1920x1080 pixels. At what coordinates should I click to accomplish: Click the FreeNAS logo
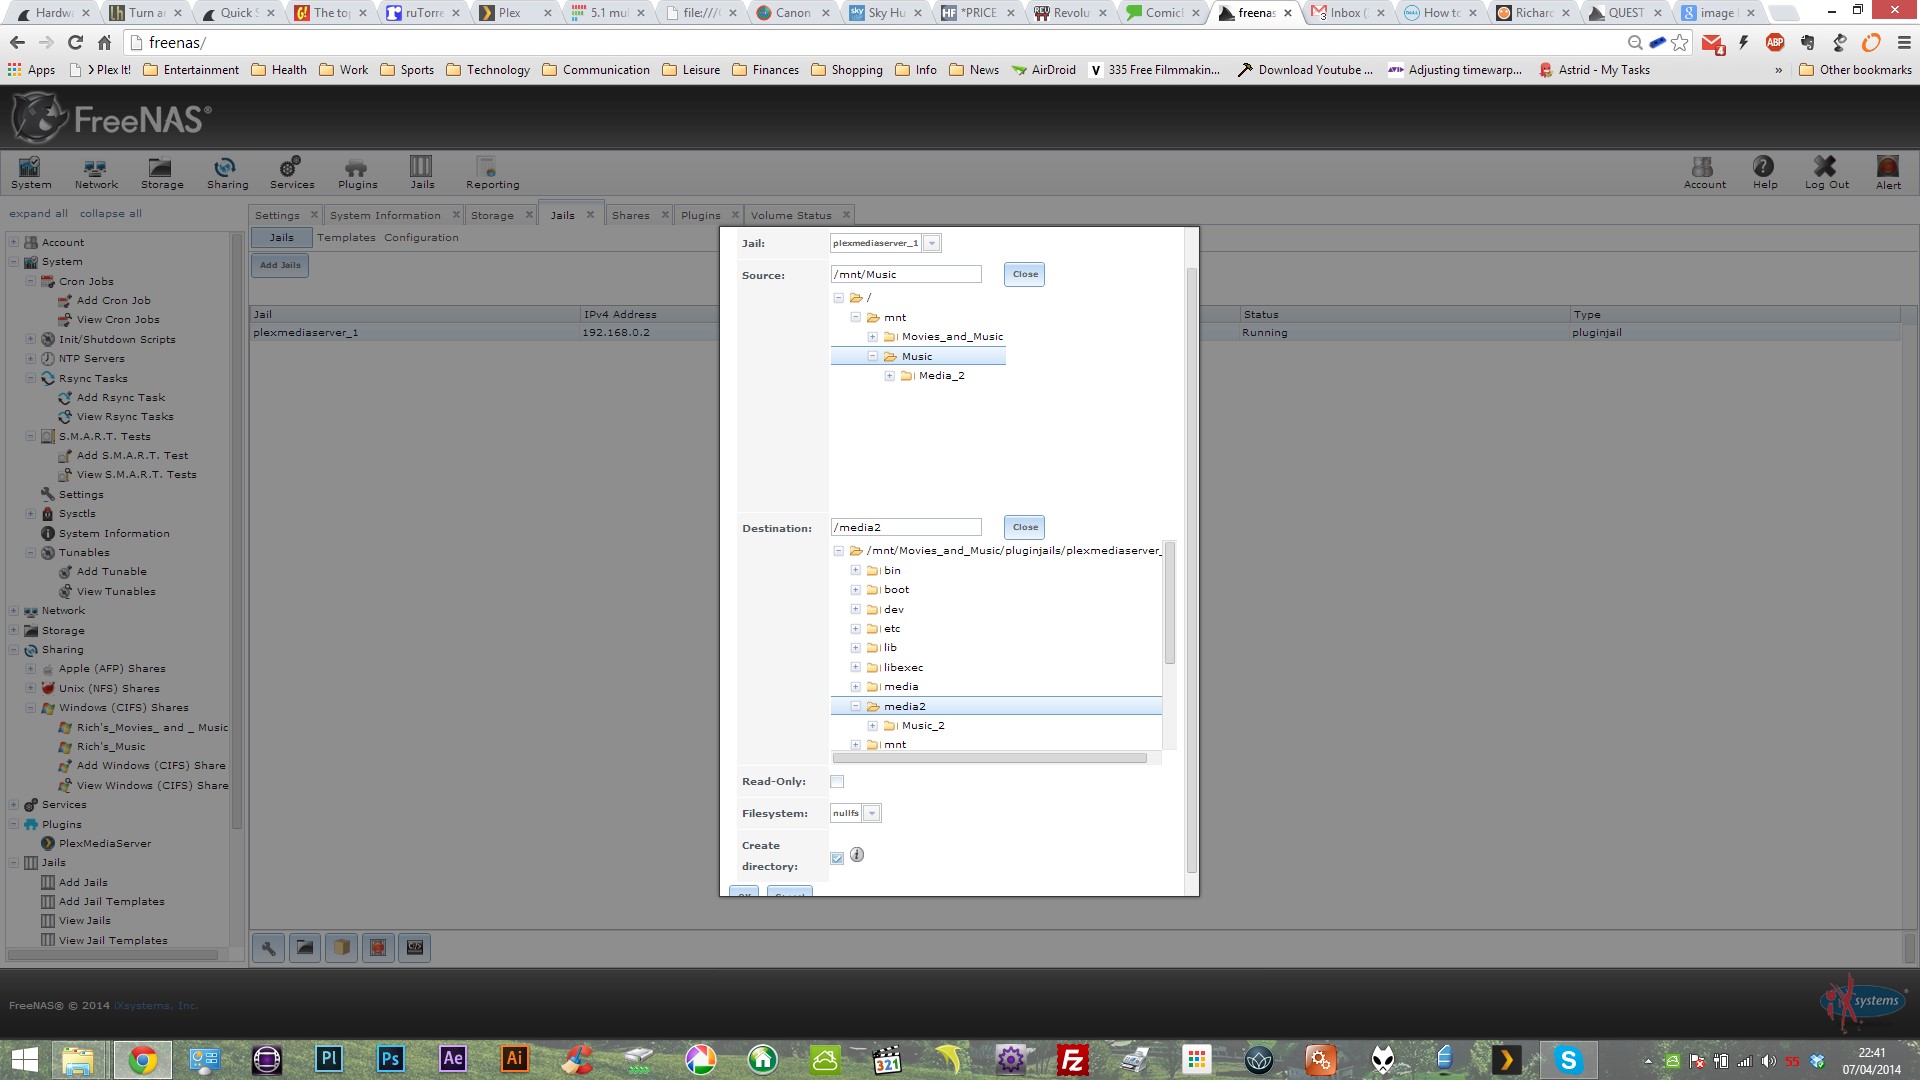tap(111, 118)
